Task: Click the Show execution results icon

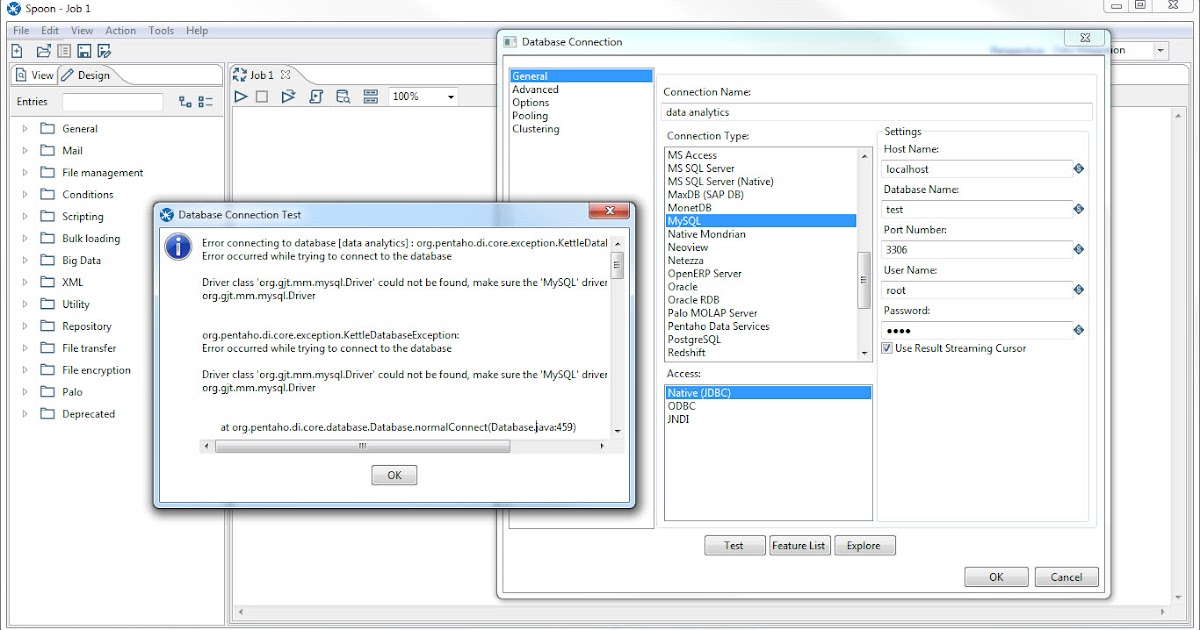Action: coord(371,97)
